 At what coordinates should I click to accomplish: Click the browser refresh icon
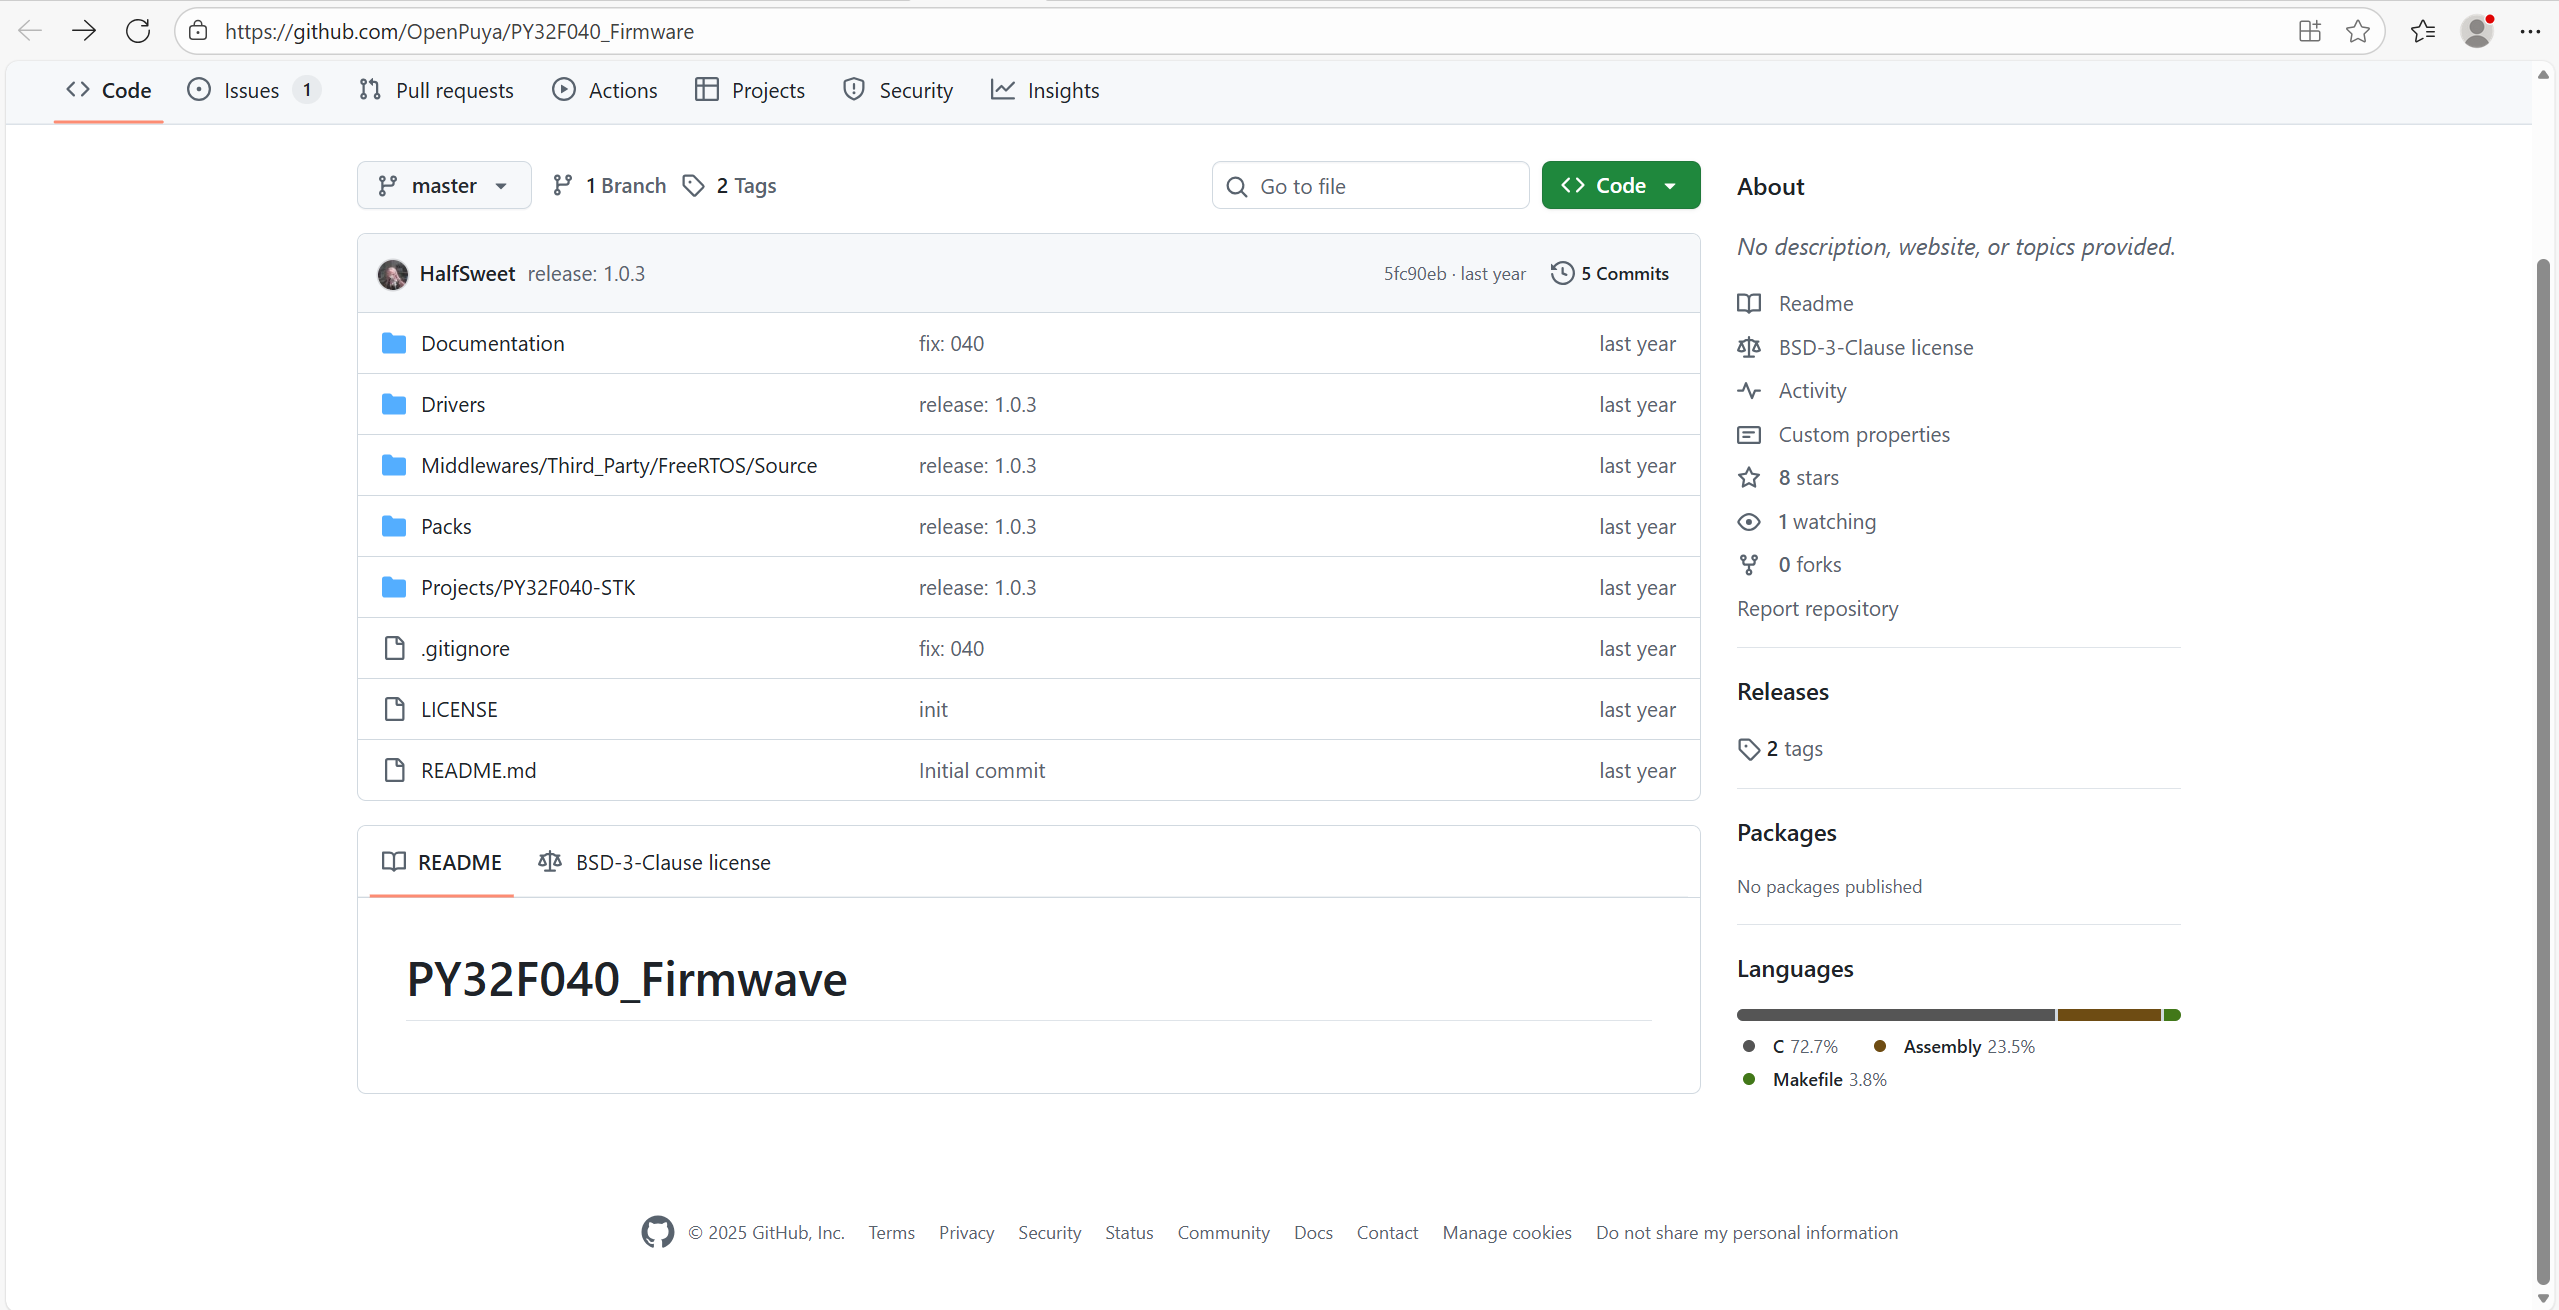[138, 31]
